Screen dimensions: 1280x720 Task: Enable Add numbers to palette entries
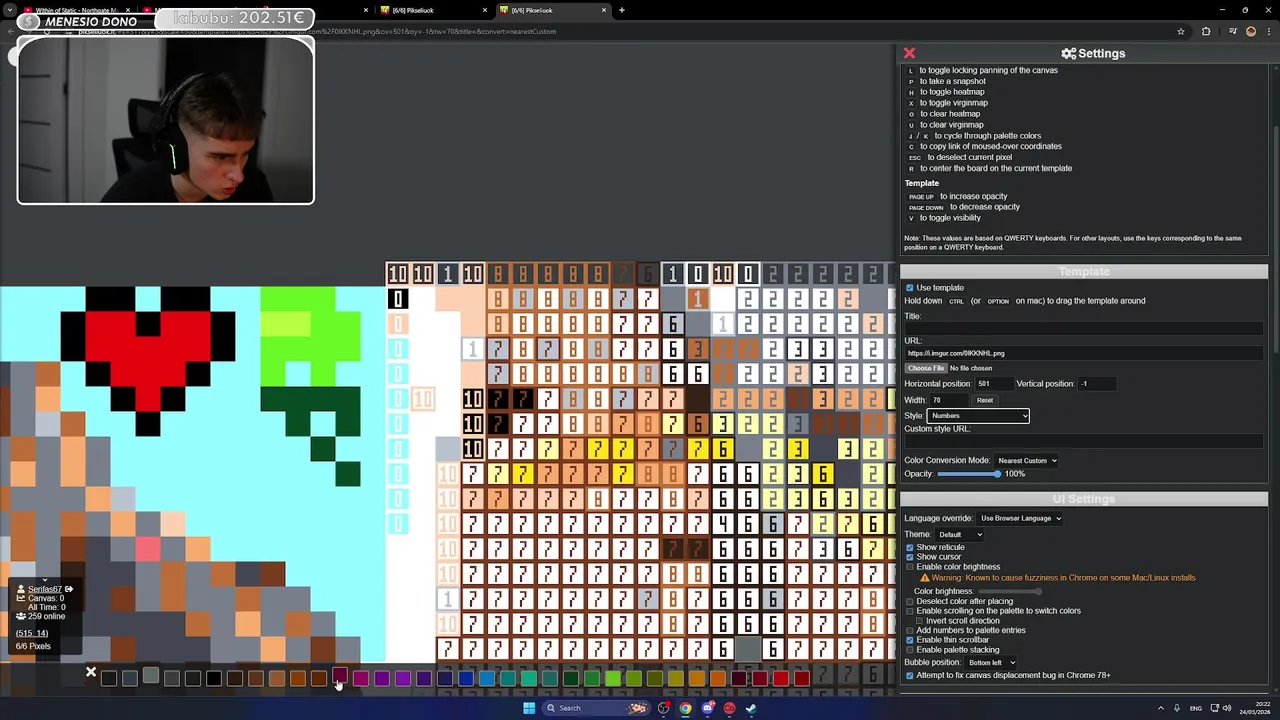click(x=910, y=630)
